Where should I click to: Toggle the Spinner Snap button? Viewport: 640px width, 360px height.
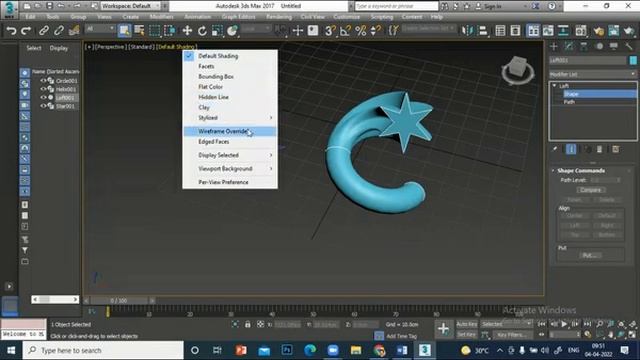pyautogui.click(x=376, y=31)
